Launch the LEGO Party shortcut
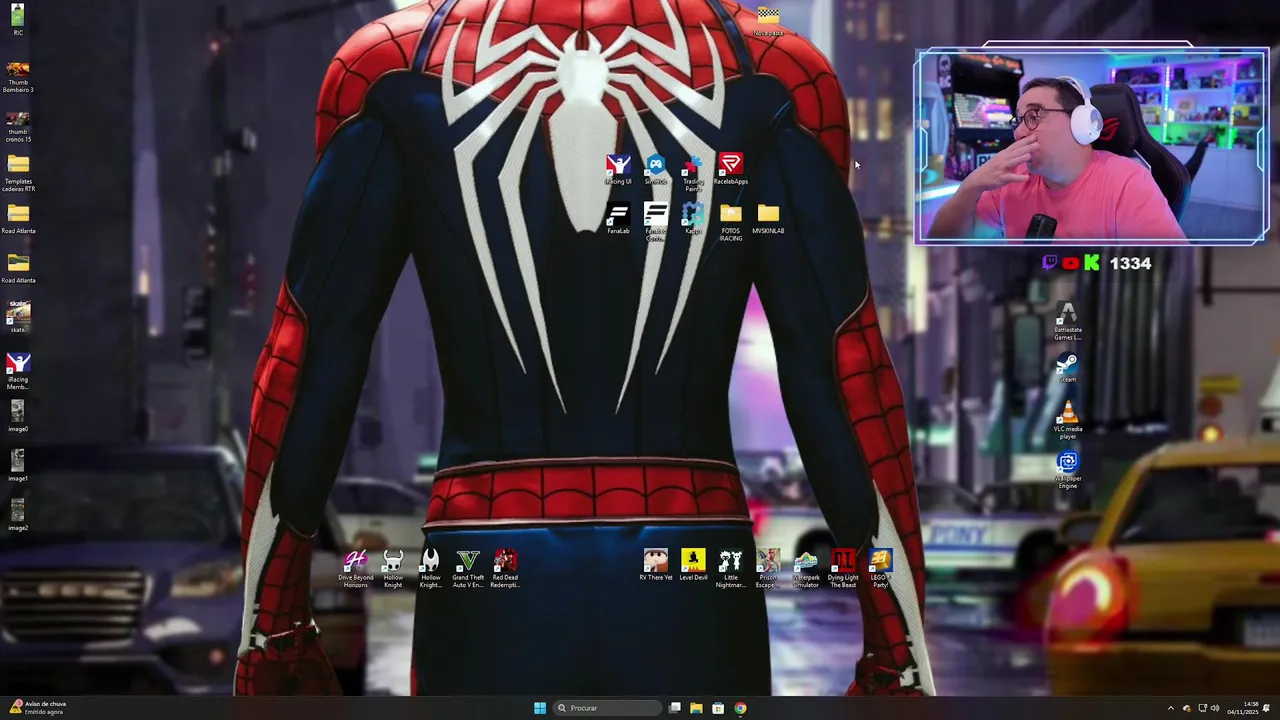 click(880, 569)
